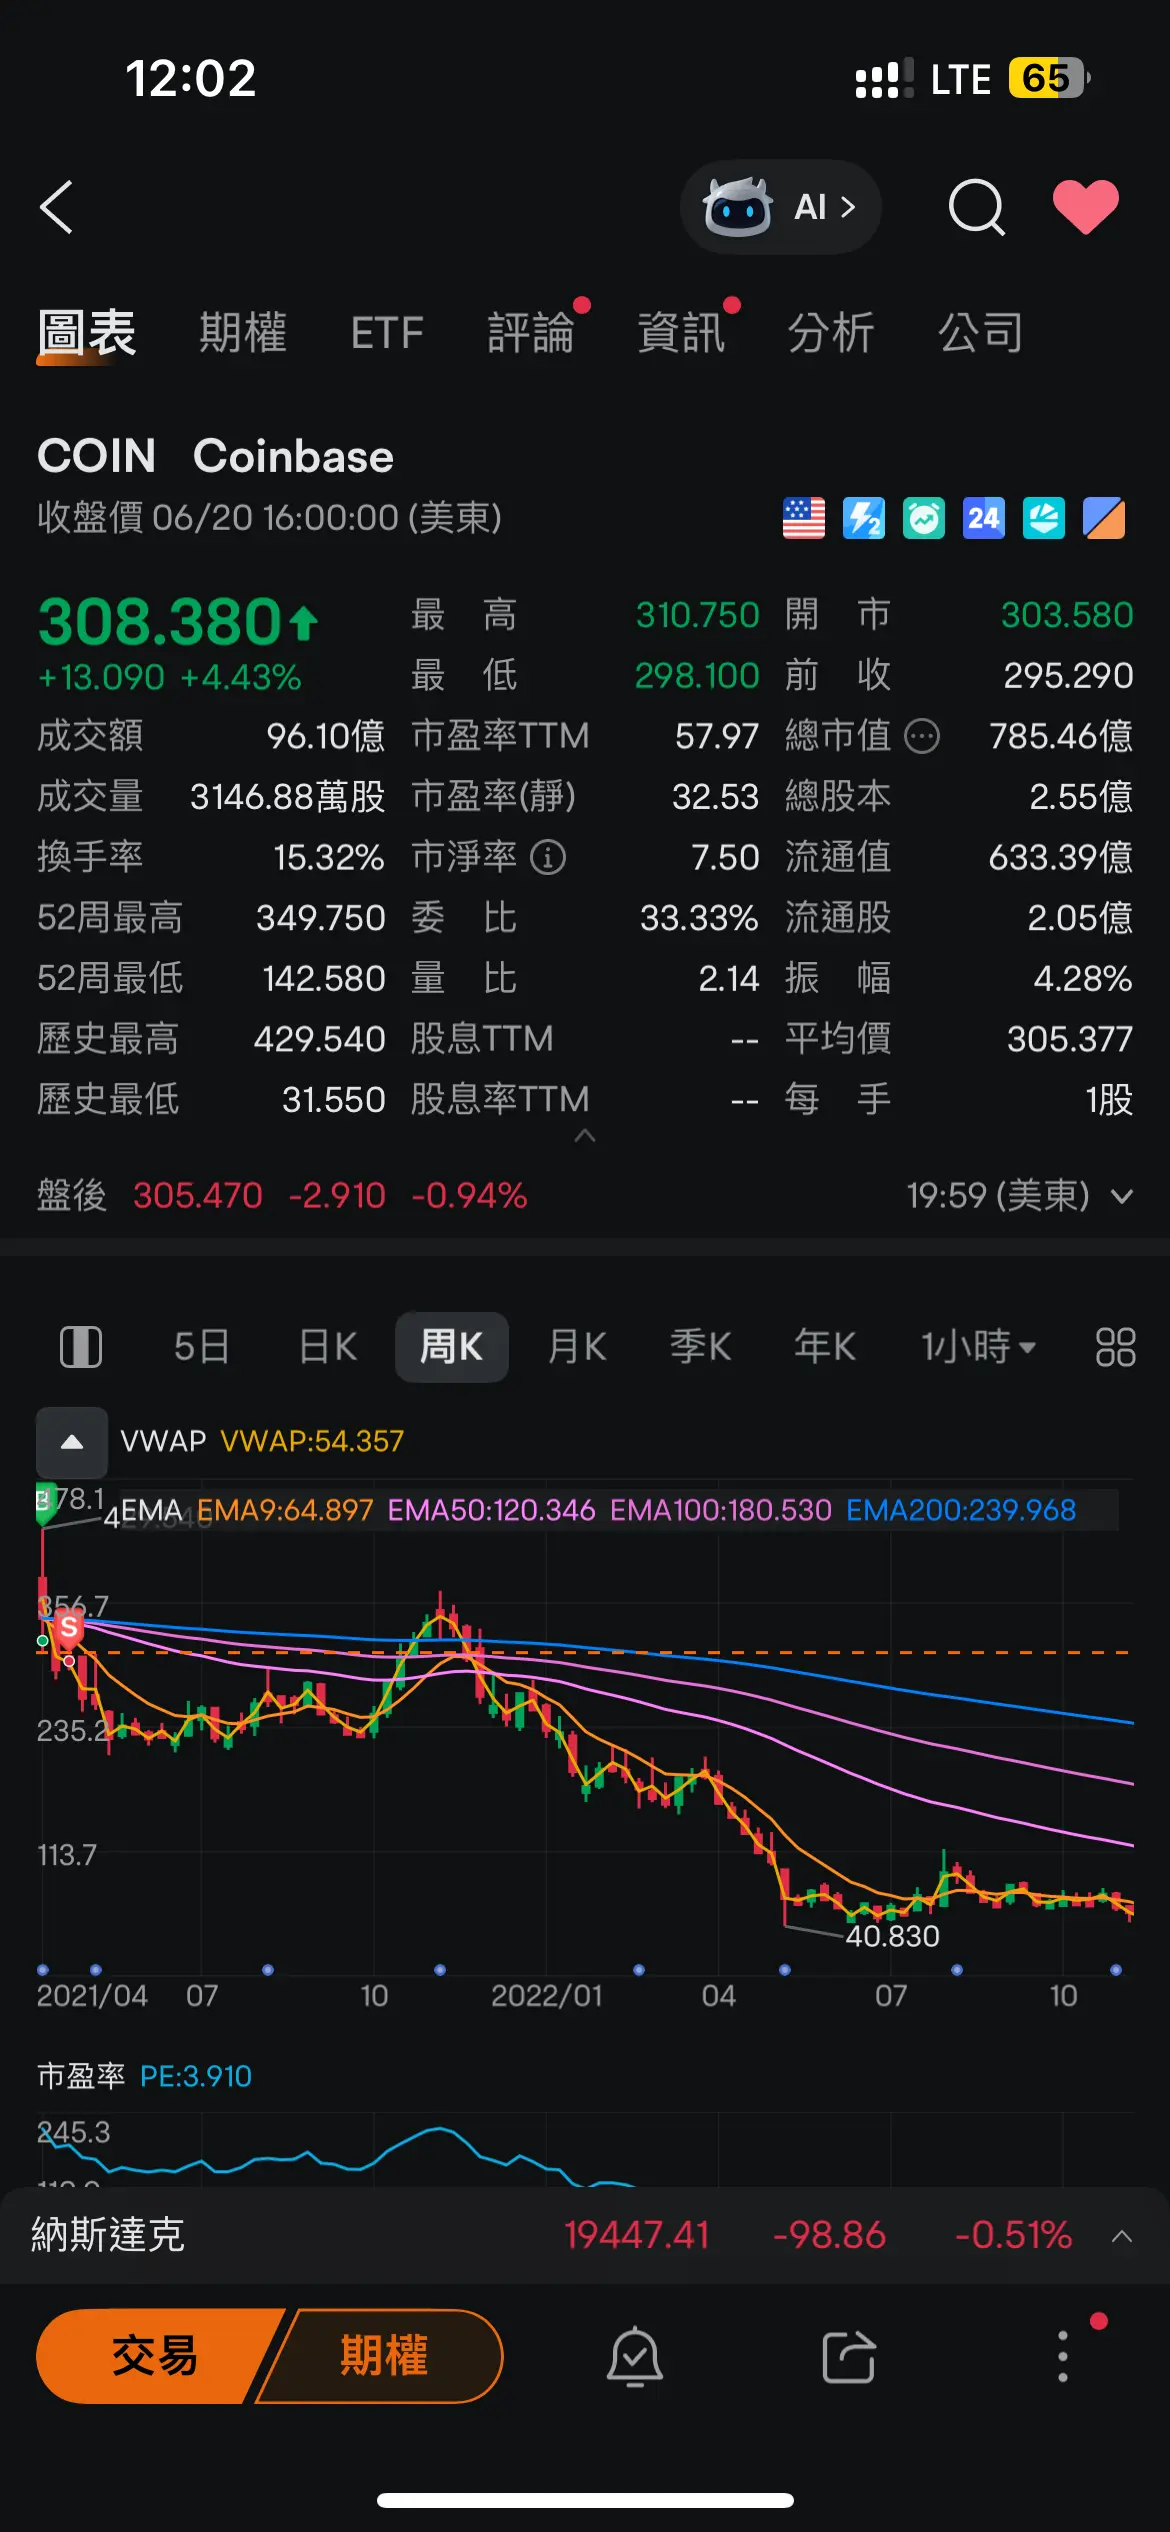
Task: Tap the 40.830 low price label on chart
Action: pyautogui.click(x=893, y=1936)
